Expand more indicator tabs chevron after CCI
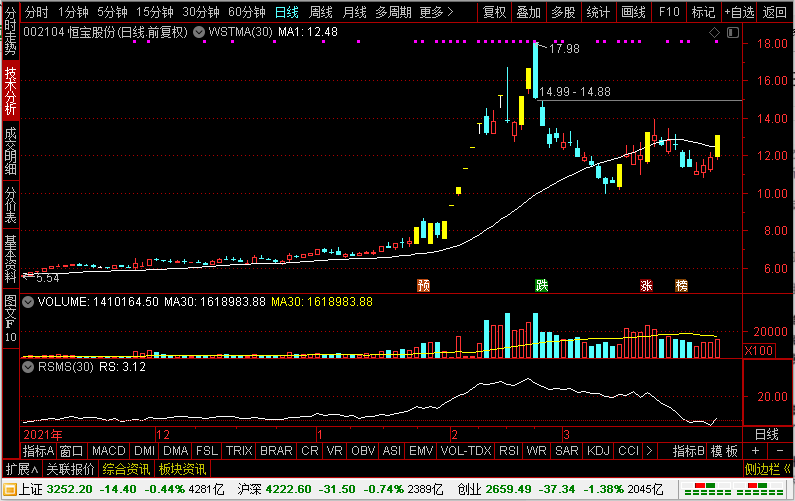Image resolution: width=795 pixels, height=501 pixels. click(x=649, y=451)
